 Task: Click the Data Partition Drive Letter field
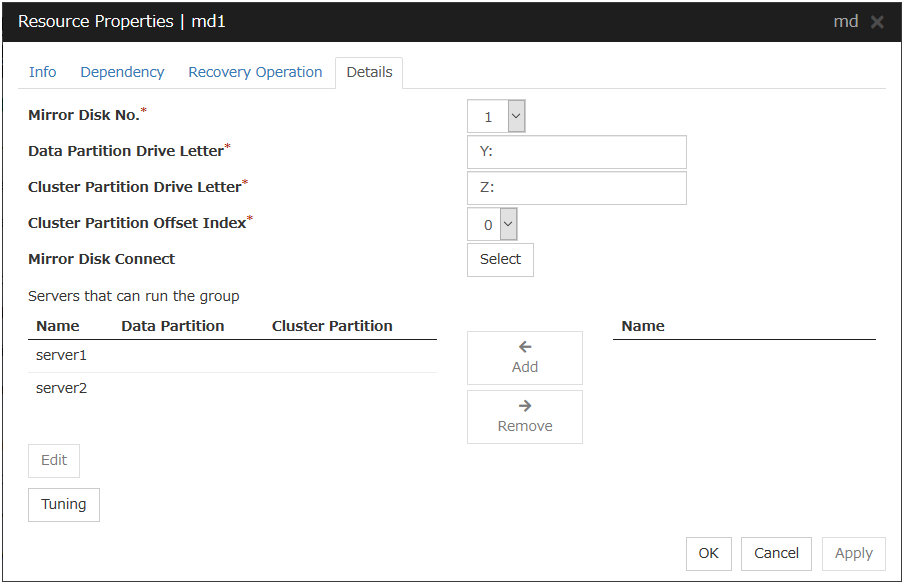pyautogui.click(x=576, y=152)
